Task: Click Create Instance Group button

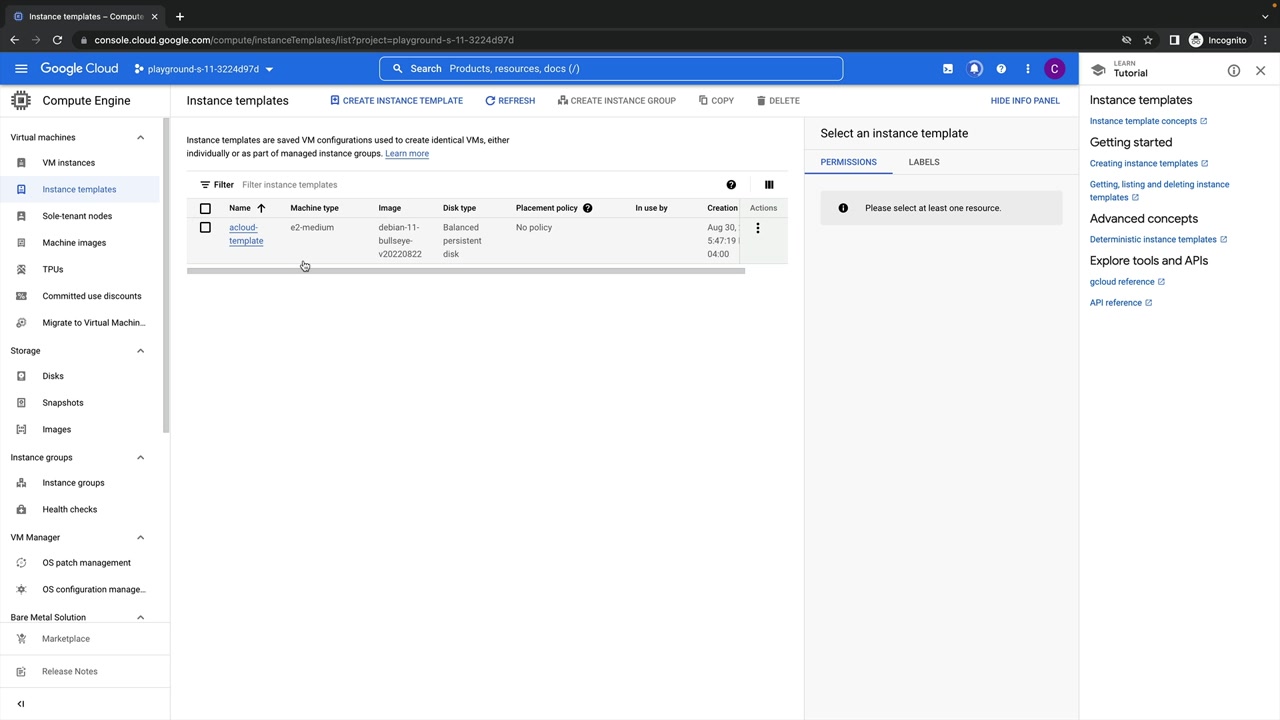Action: coord(617,101)
